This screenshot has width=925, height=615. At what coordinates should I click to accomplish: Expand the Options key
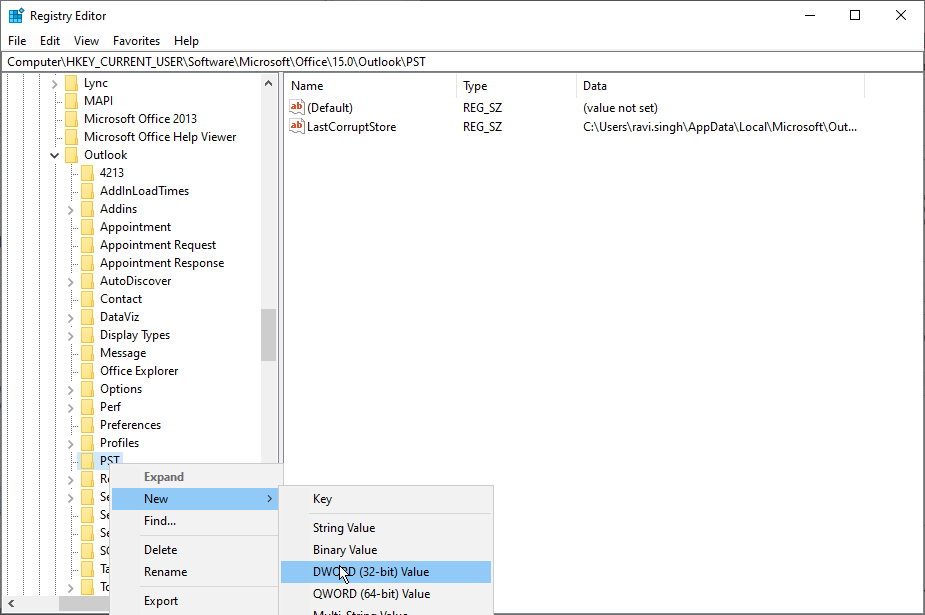tap(70, 389)
